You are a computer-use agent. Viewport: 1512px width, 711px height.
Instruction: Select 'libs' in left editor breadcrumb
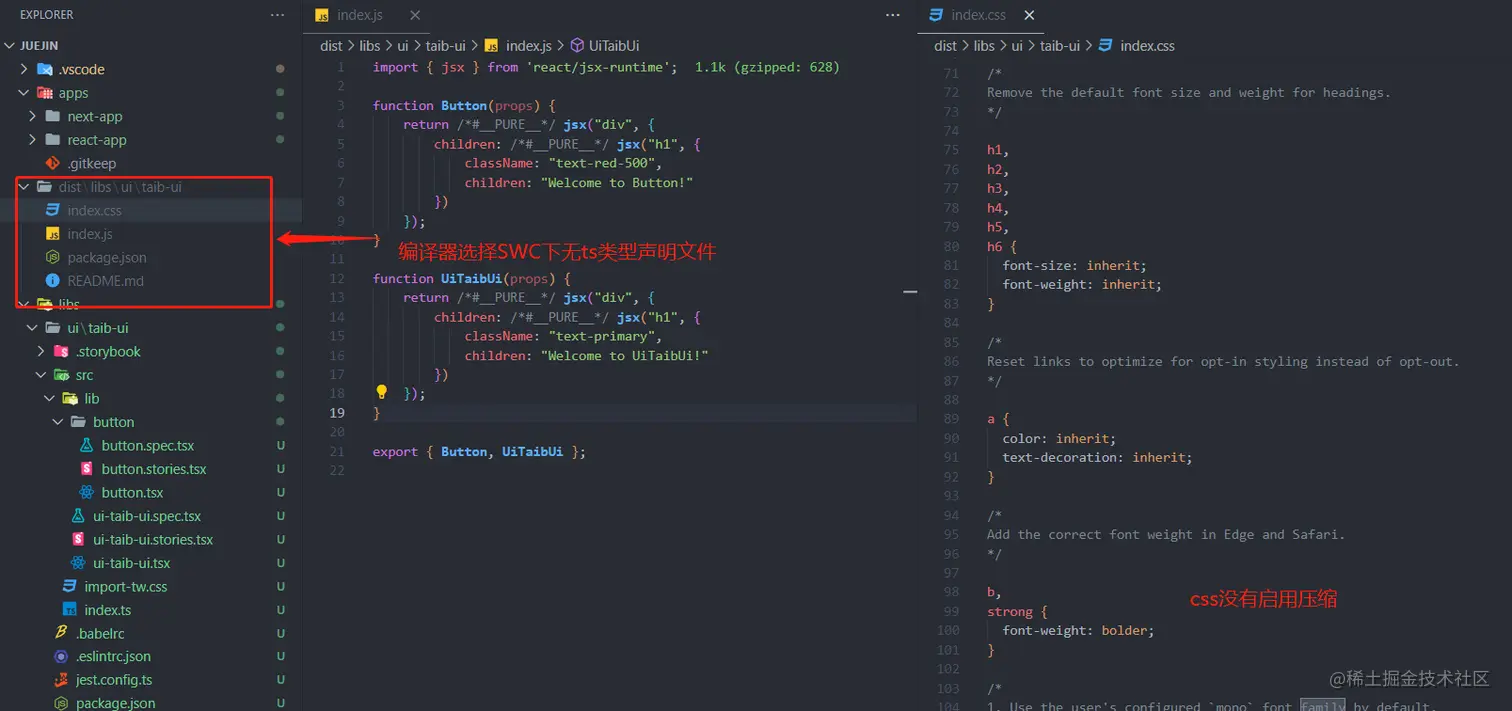coord(370,46)
